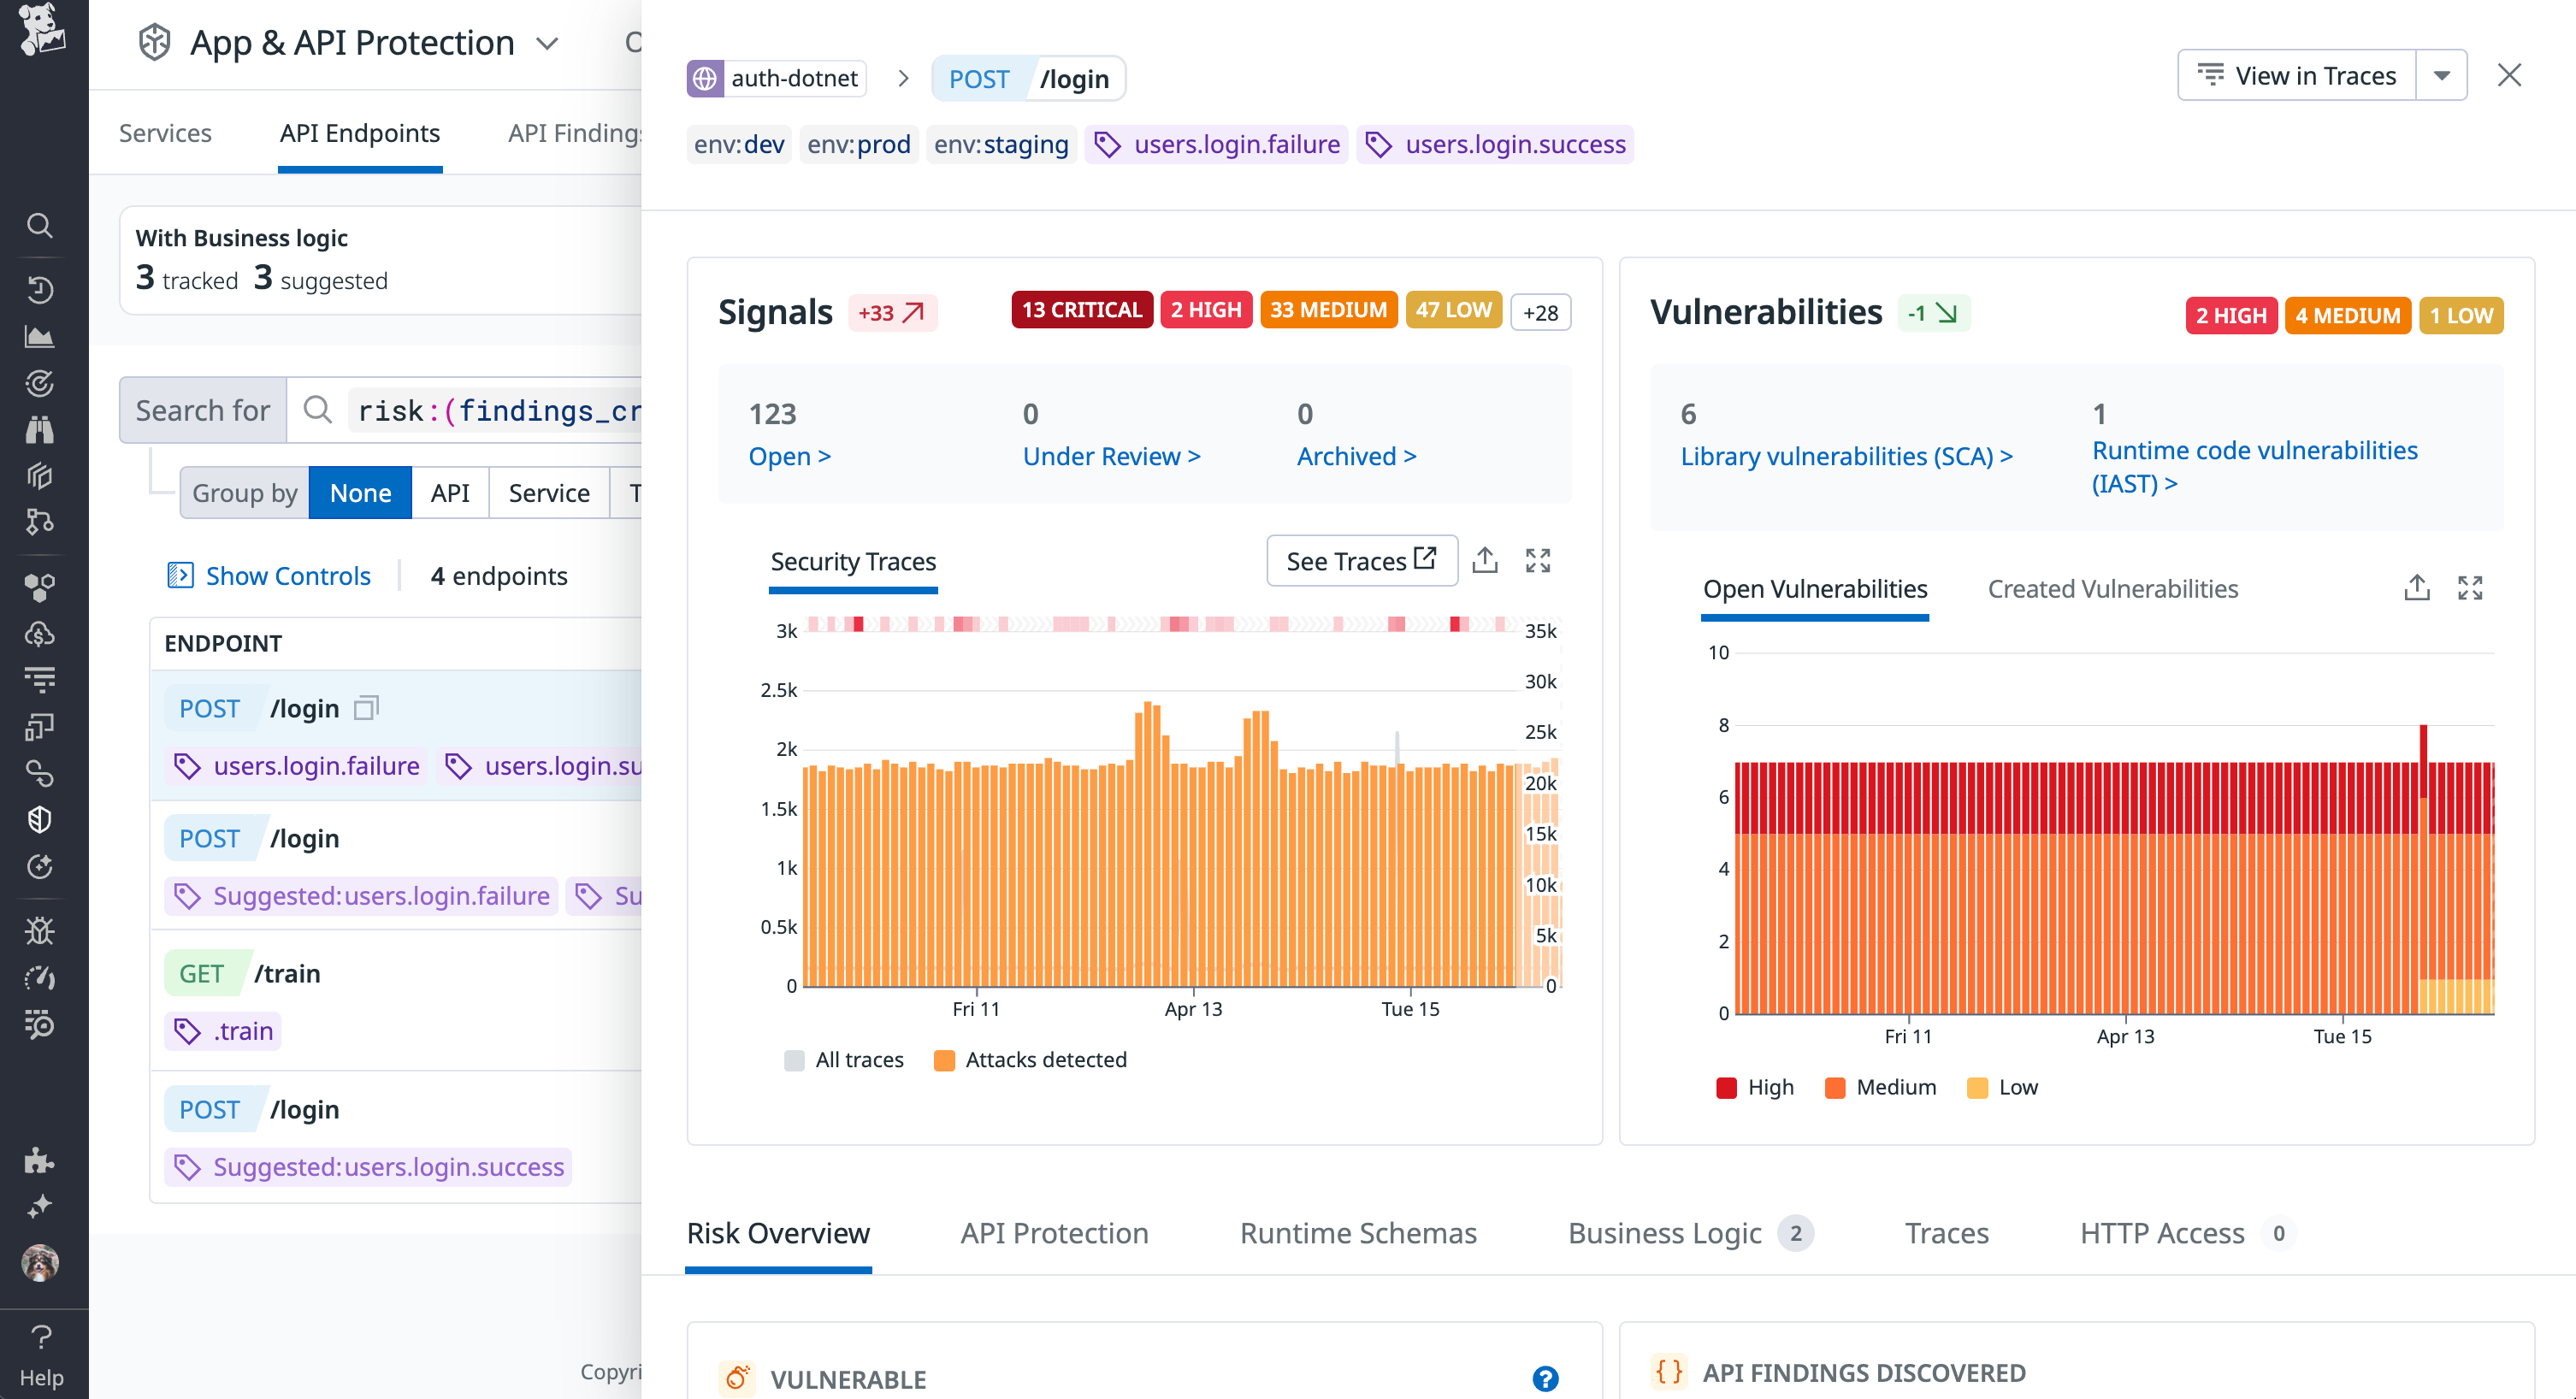Open global search in the left sidebar
The width and height of the screenshot is (2576, 1399).
coord(40,226)
